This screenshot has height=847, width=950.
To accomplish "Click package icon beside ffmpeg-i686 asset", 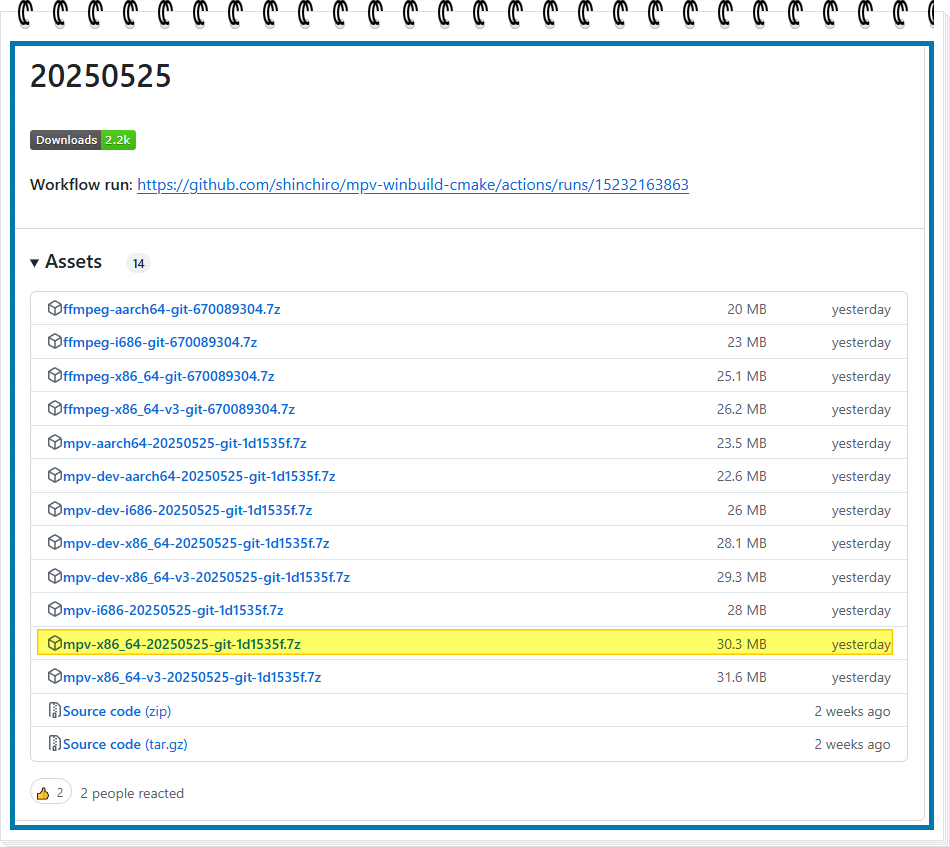I will (55, 342).
